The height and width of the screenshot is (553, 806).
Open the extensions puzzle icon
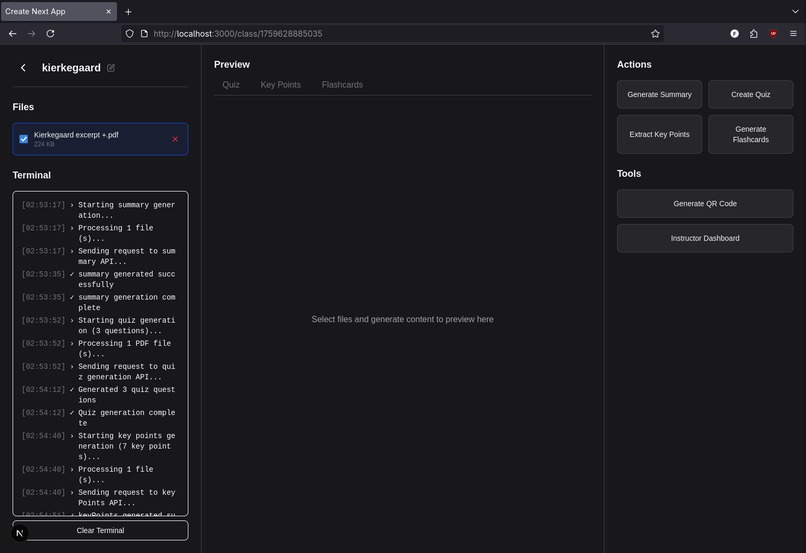(754, 33)
